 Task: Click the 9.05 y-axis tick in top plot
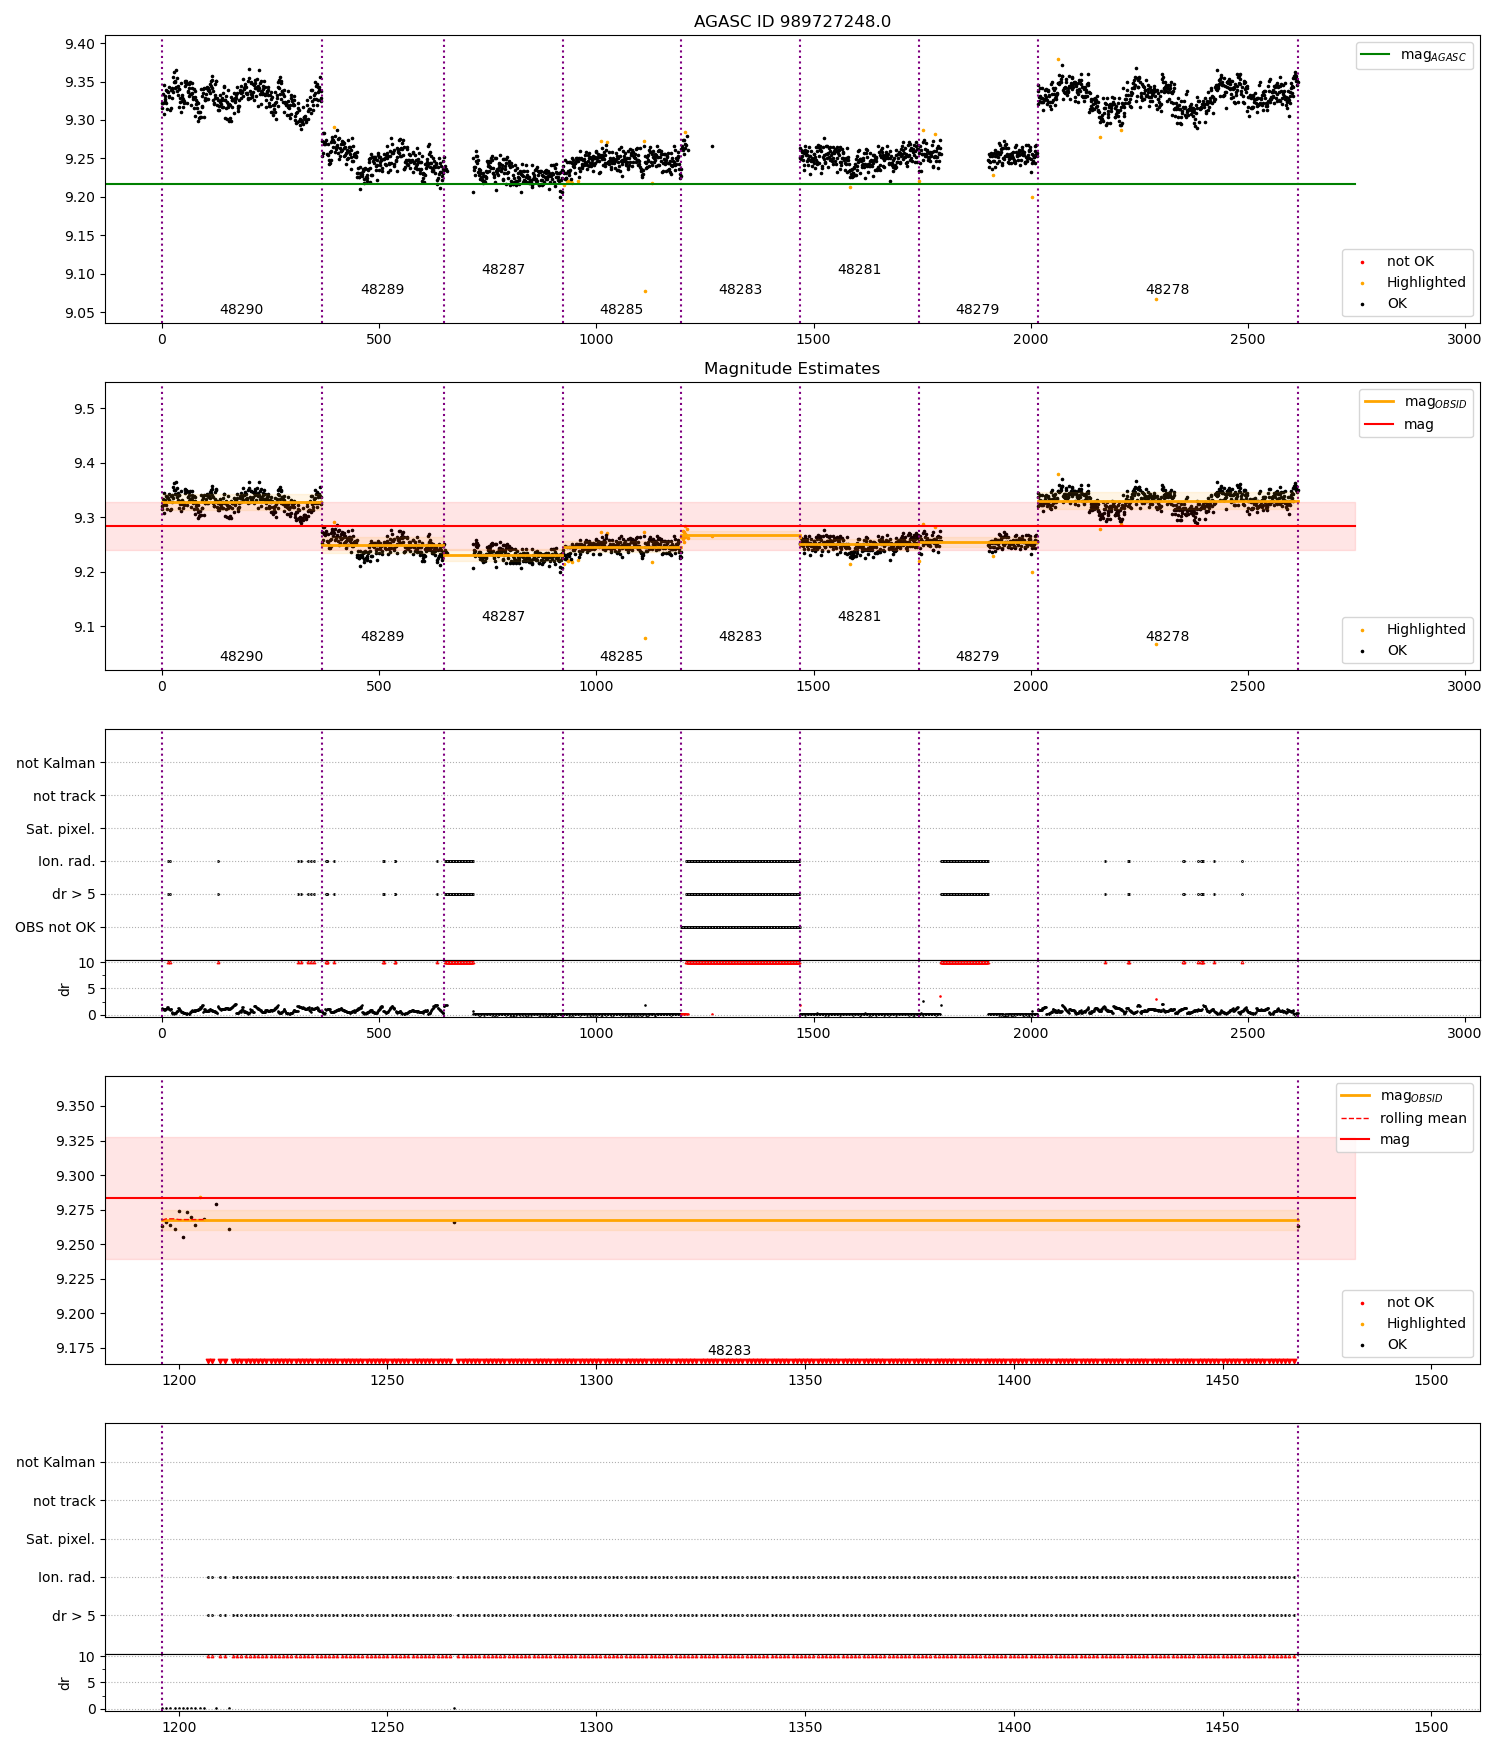pyautogui.click(x=81, y=313)
